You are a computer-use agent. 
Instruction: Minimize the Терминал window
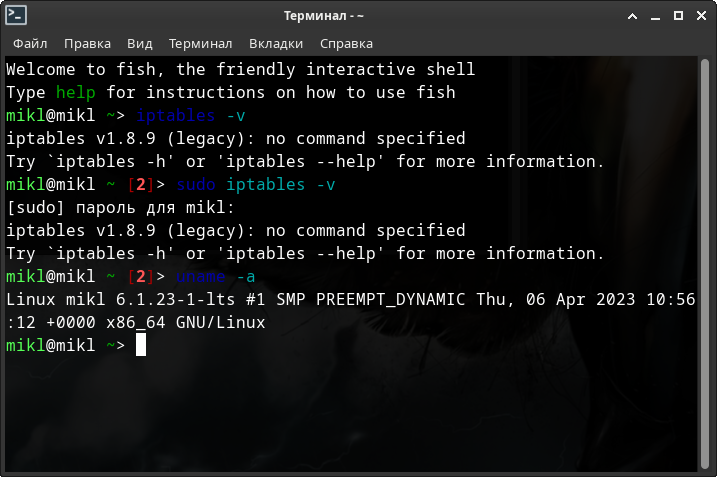click(x=656, y=16)
